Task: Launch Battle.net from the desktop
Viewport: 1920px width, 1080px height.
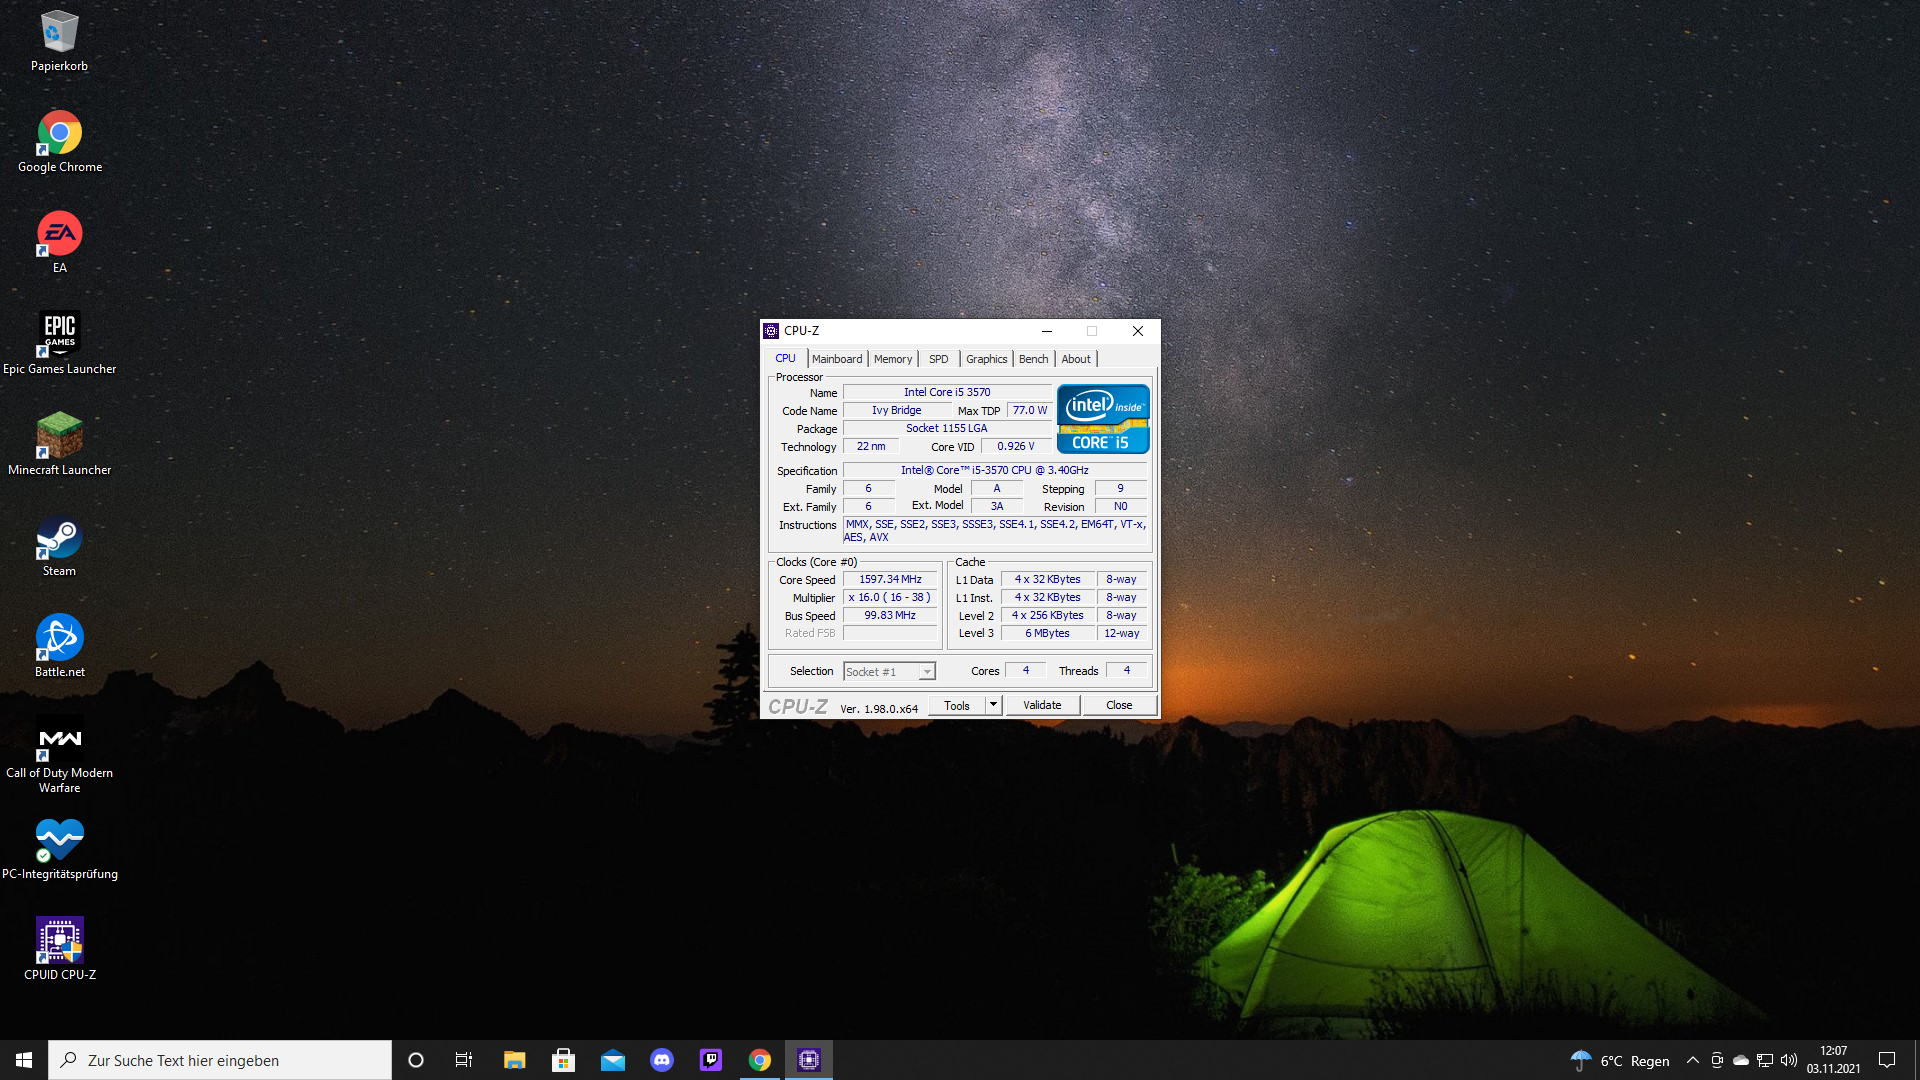Action: point(59,638)
